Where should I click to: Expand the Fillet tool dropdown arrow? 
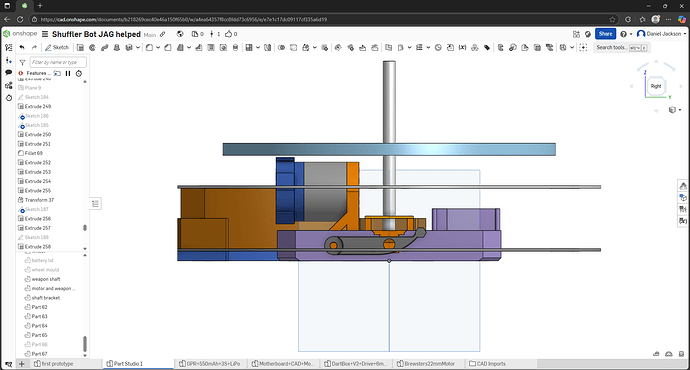(x=158, y=48)
